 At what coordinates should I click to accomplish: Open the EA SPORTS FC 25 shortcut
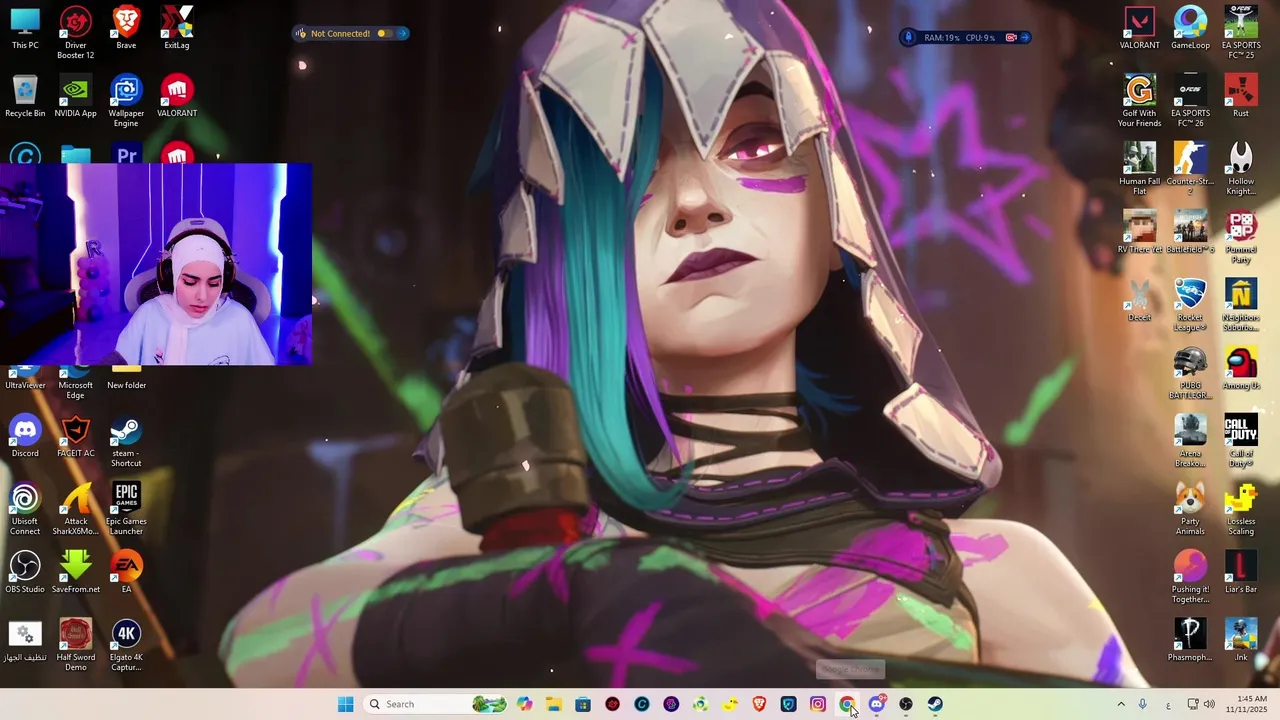point(1241,32)
